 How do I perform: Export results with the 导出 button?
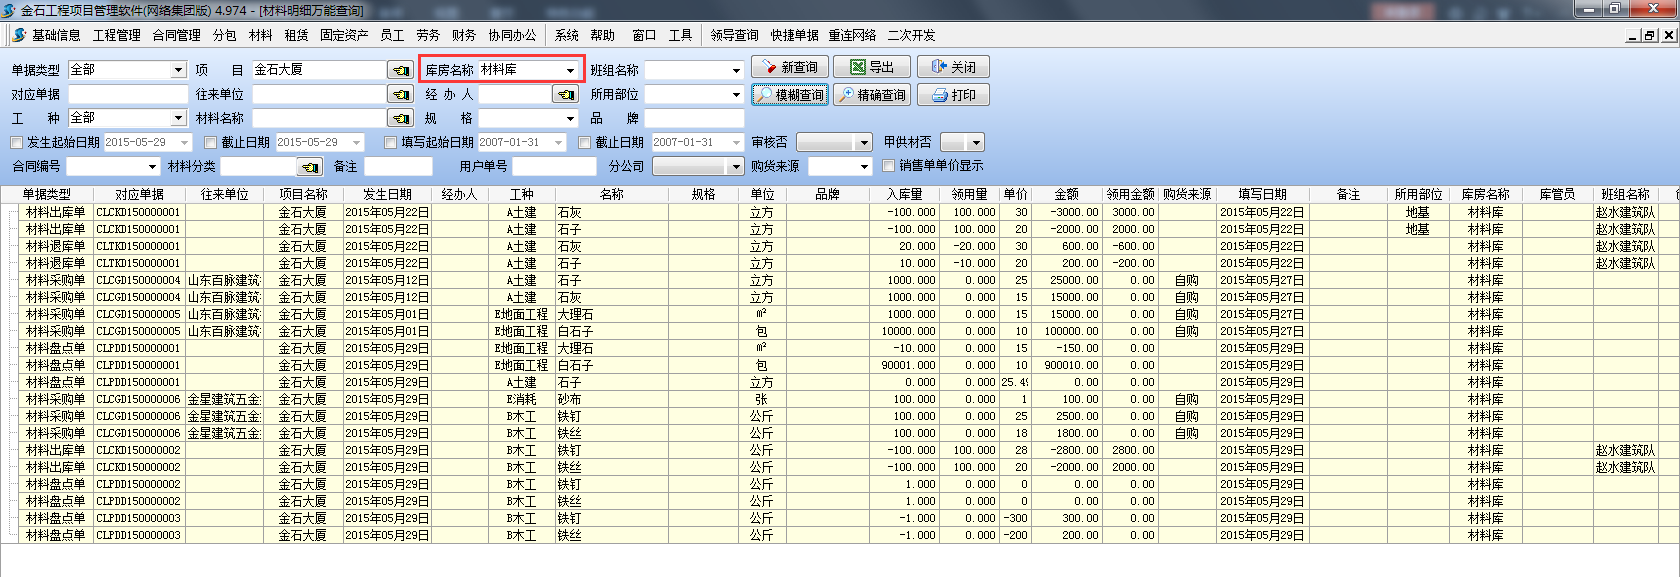click(871, 67)
